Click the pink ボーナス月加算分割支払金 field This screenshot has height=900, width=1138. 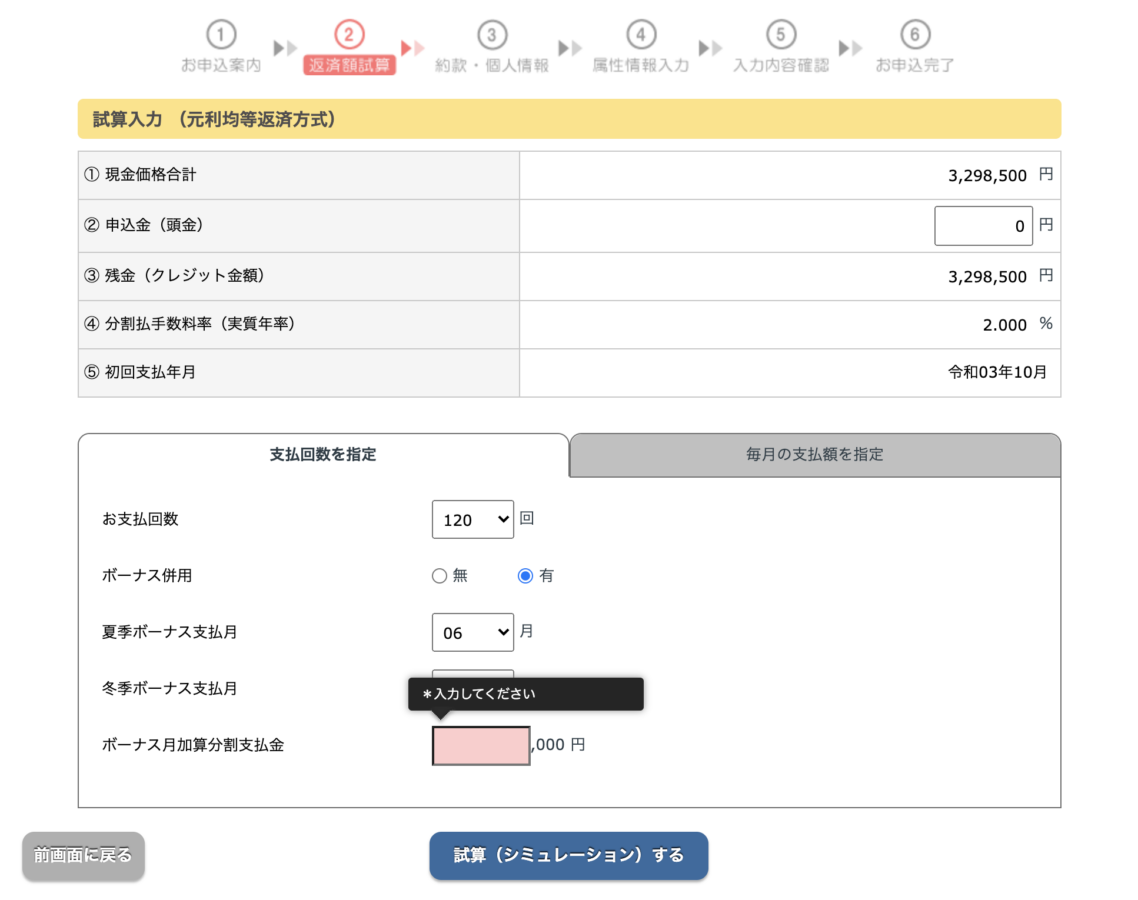pyautogui.click(x=480, y=746)
